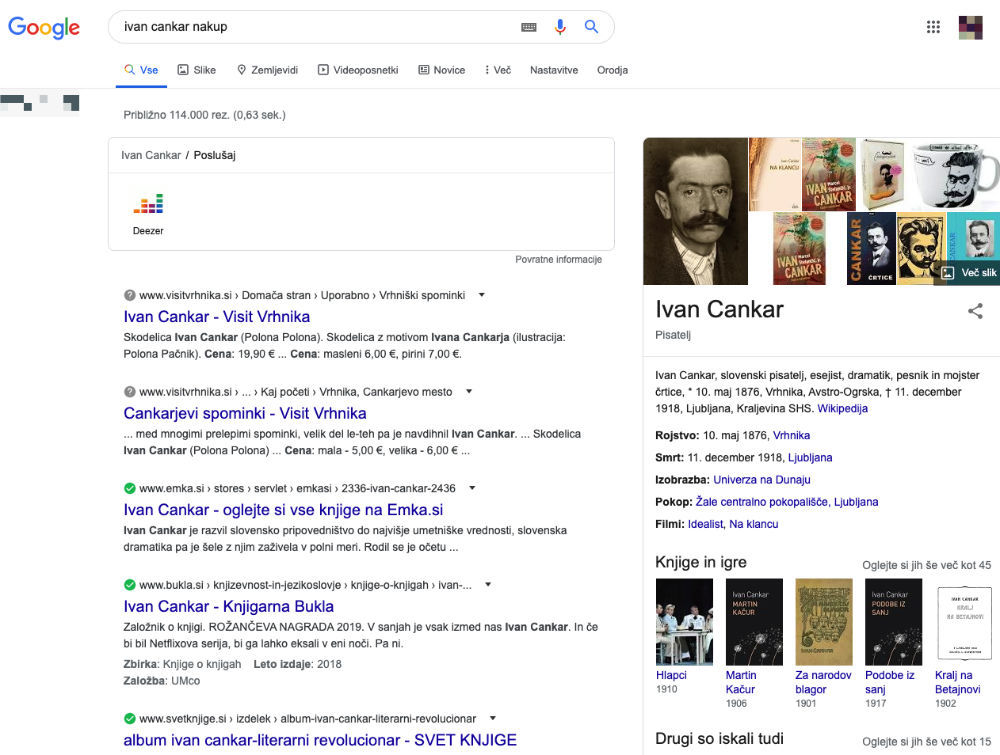This screenshot has width=1000, height=755.
Task: Open album ivan cankar-literarni revolucionar result
Action: [x=320, y=740]
